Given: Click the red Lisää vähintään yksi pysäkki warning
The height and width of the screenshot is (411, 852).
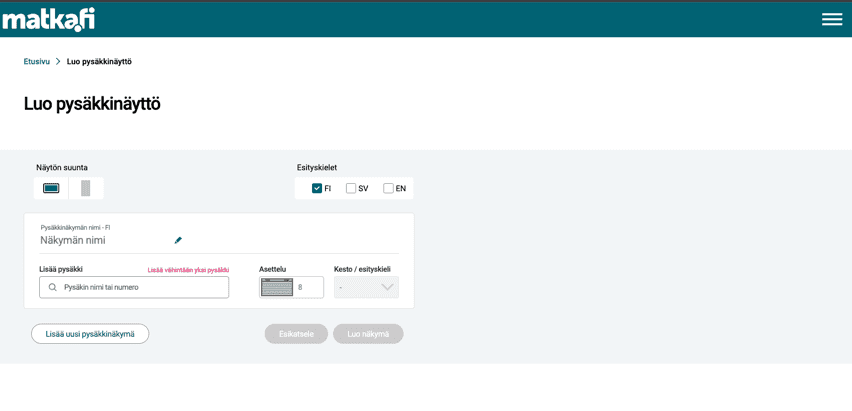Looking at the screenshot, I should click(189, 270).
